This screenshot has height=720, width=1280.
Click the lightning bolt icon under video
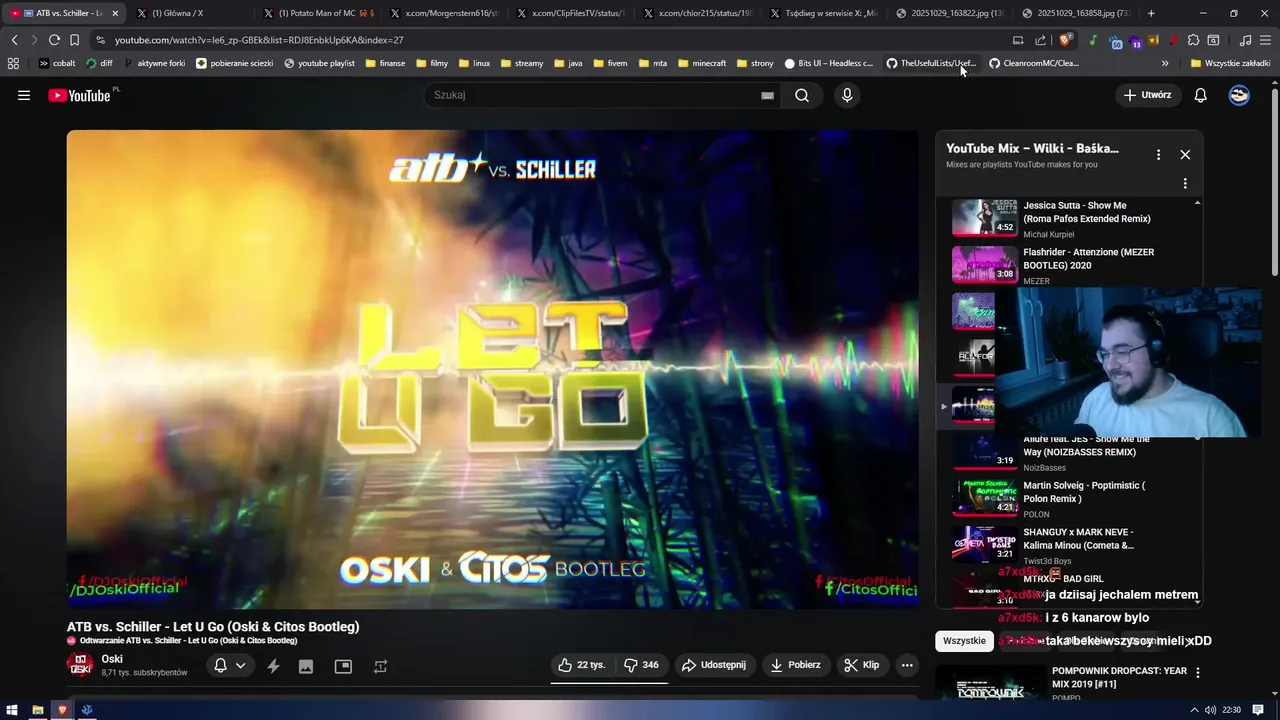tap(273, 666)
